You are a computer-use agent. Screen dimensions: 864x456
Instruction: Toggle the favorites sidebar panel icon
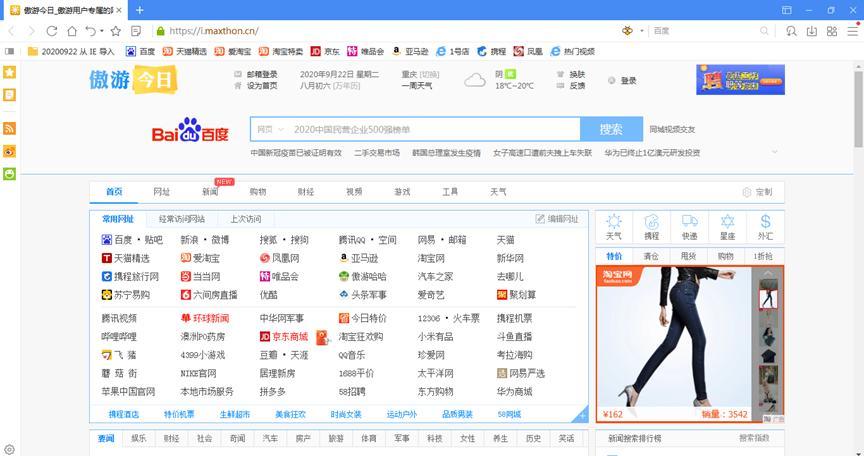pos(9,51)
